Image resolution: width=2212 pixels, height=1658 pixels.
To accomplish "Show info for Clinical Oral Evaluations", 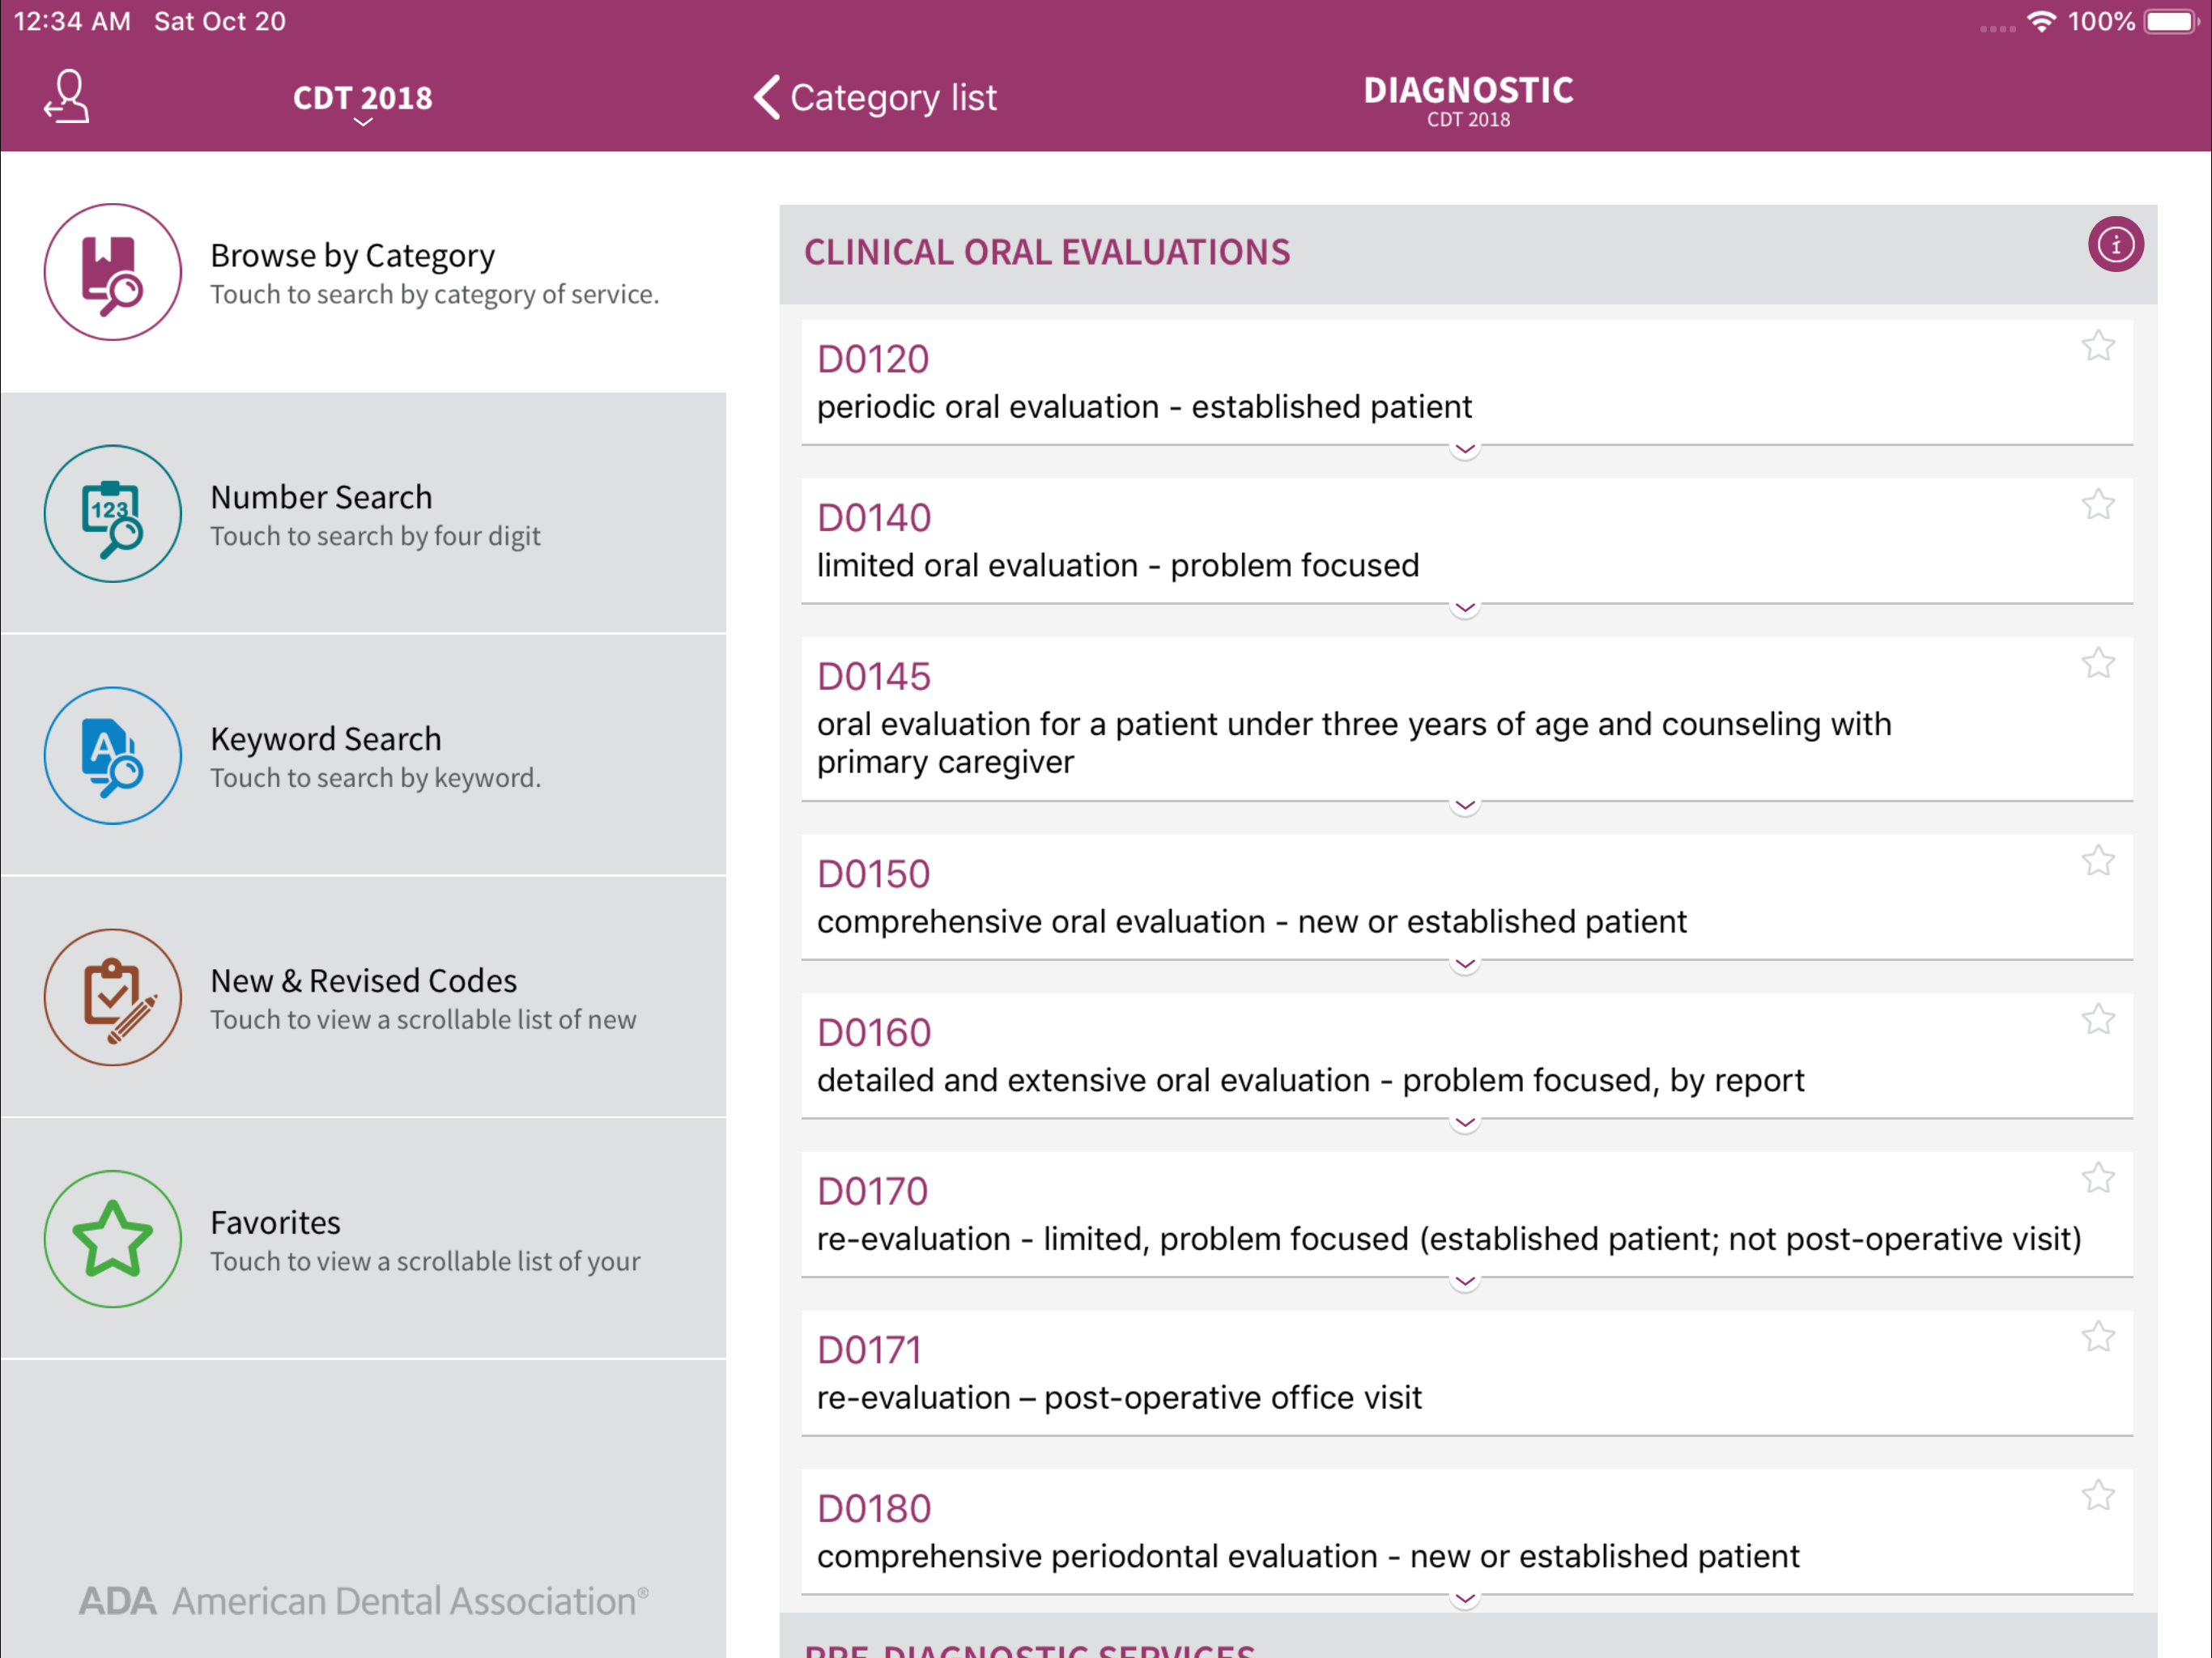I will coord(2115,245).
